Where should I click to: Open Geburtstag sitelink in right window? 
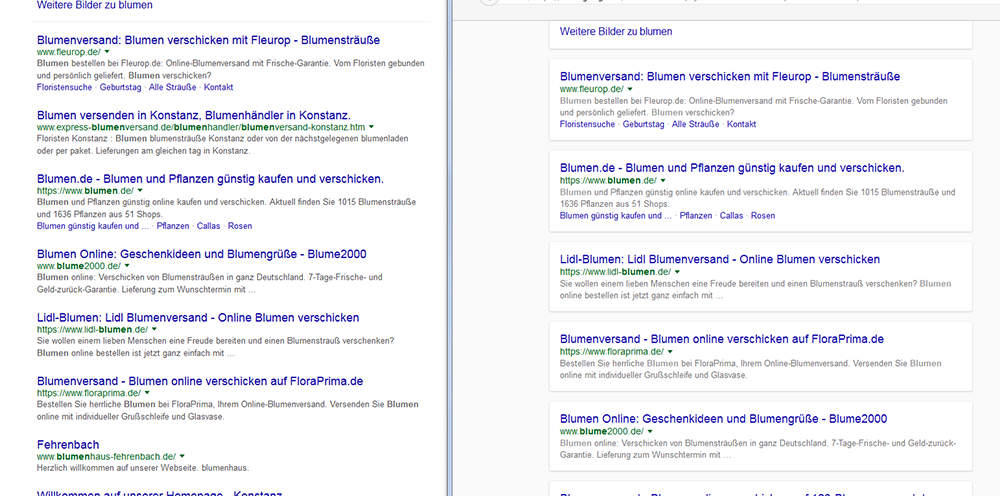[x=643, y=124]
